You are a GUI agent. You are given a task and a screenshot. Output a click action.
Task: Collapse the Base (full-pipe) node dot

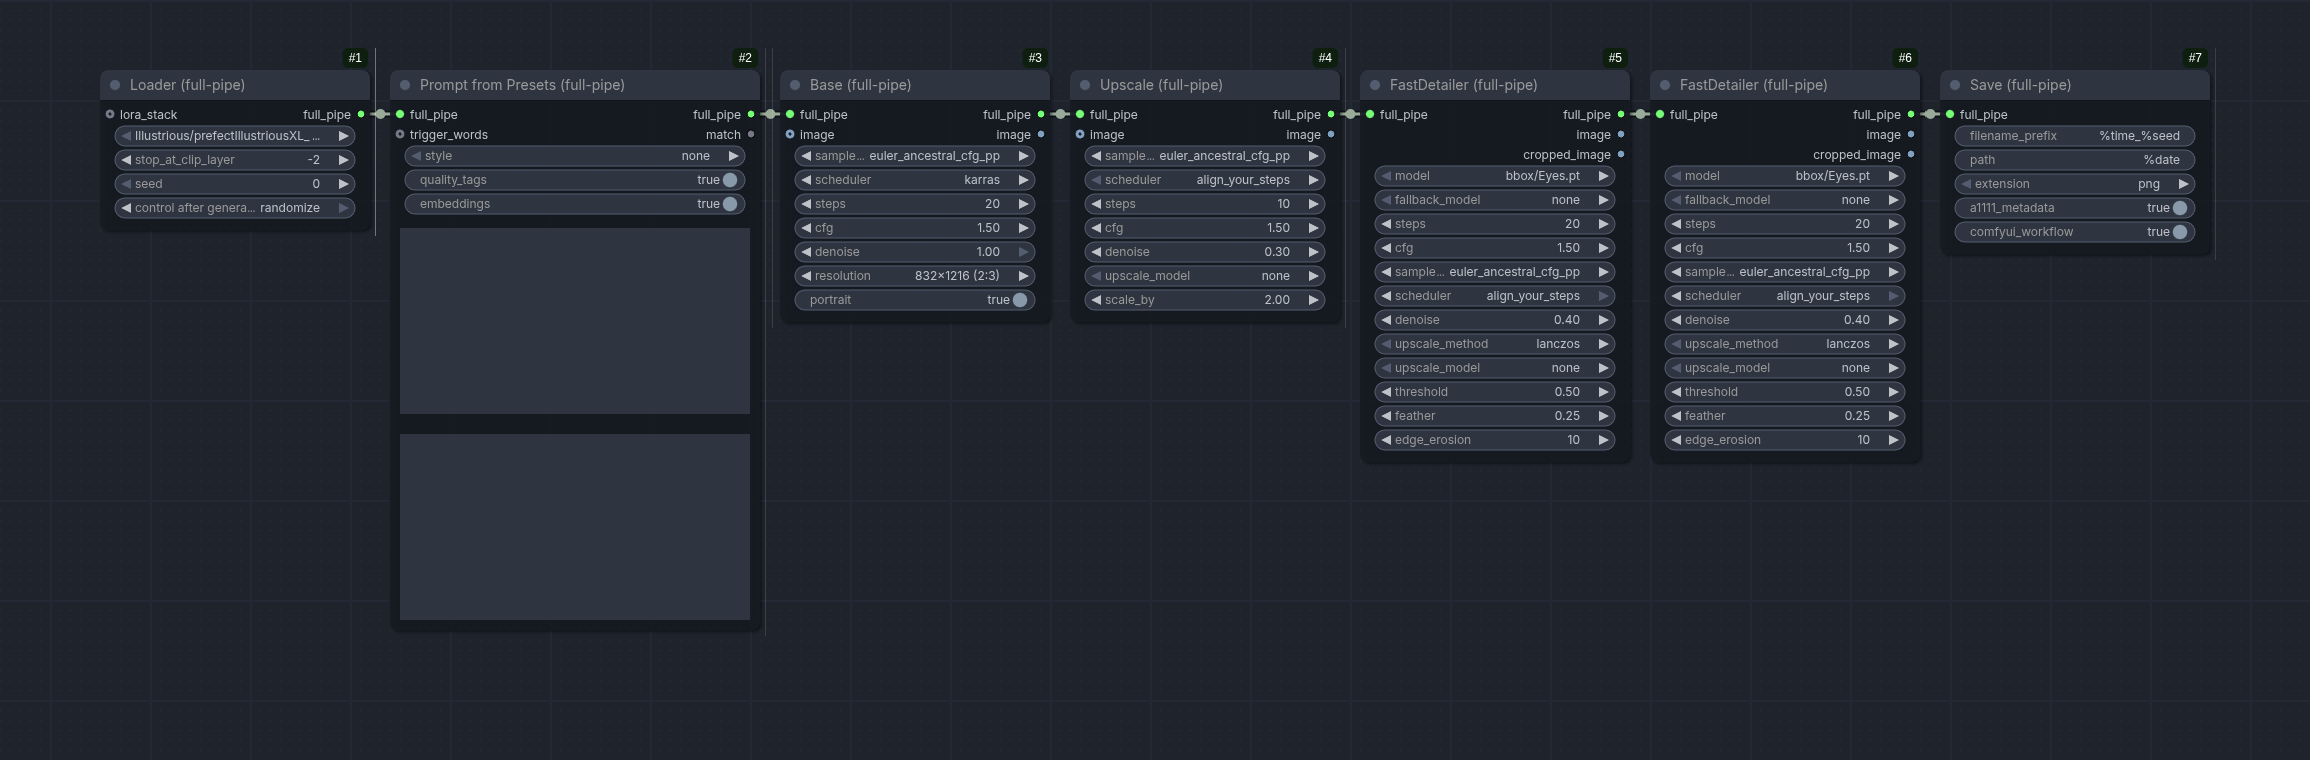795,85
